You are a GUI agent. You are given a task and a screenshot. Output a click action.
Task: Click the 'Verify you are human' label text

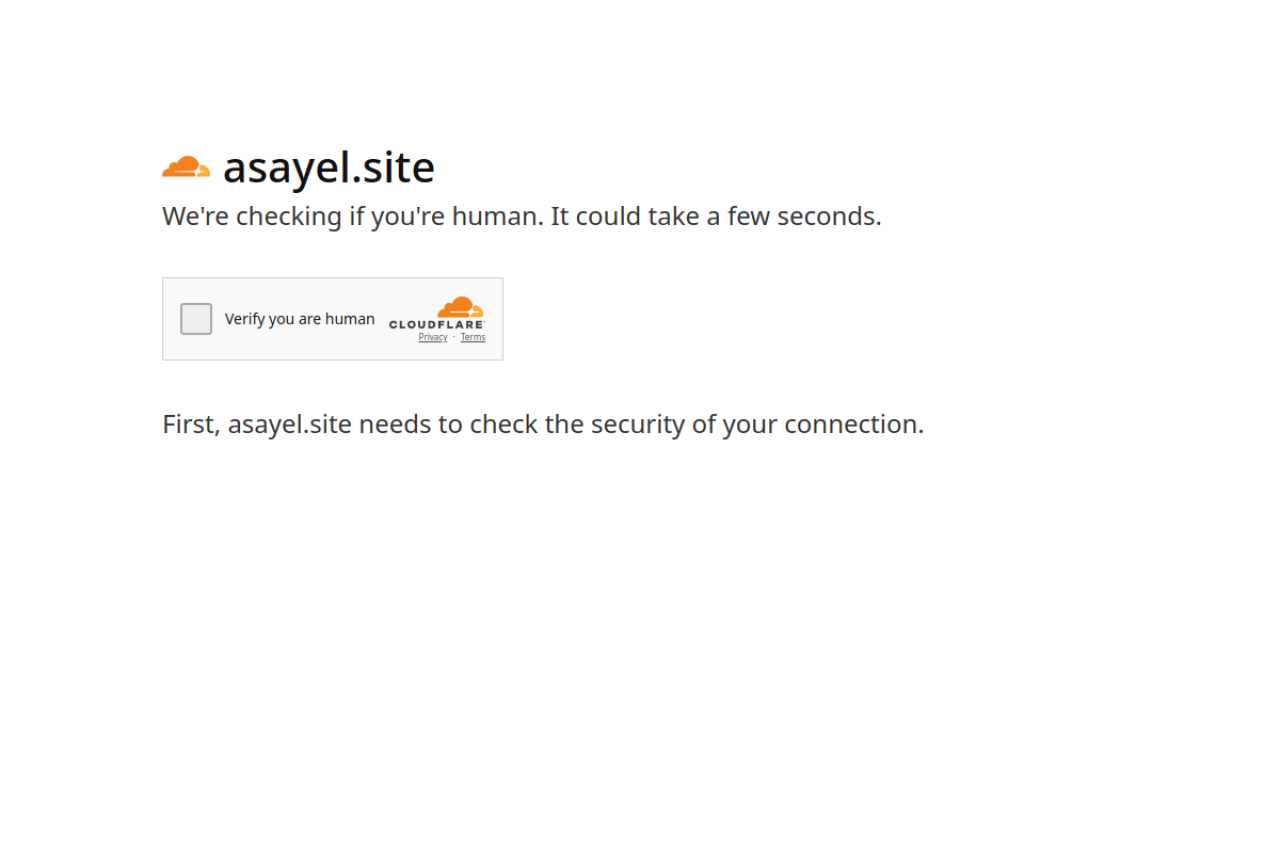300,319
